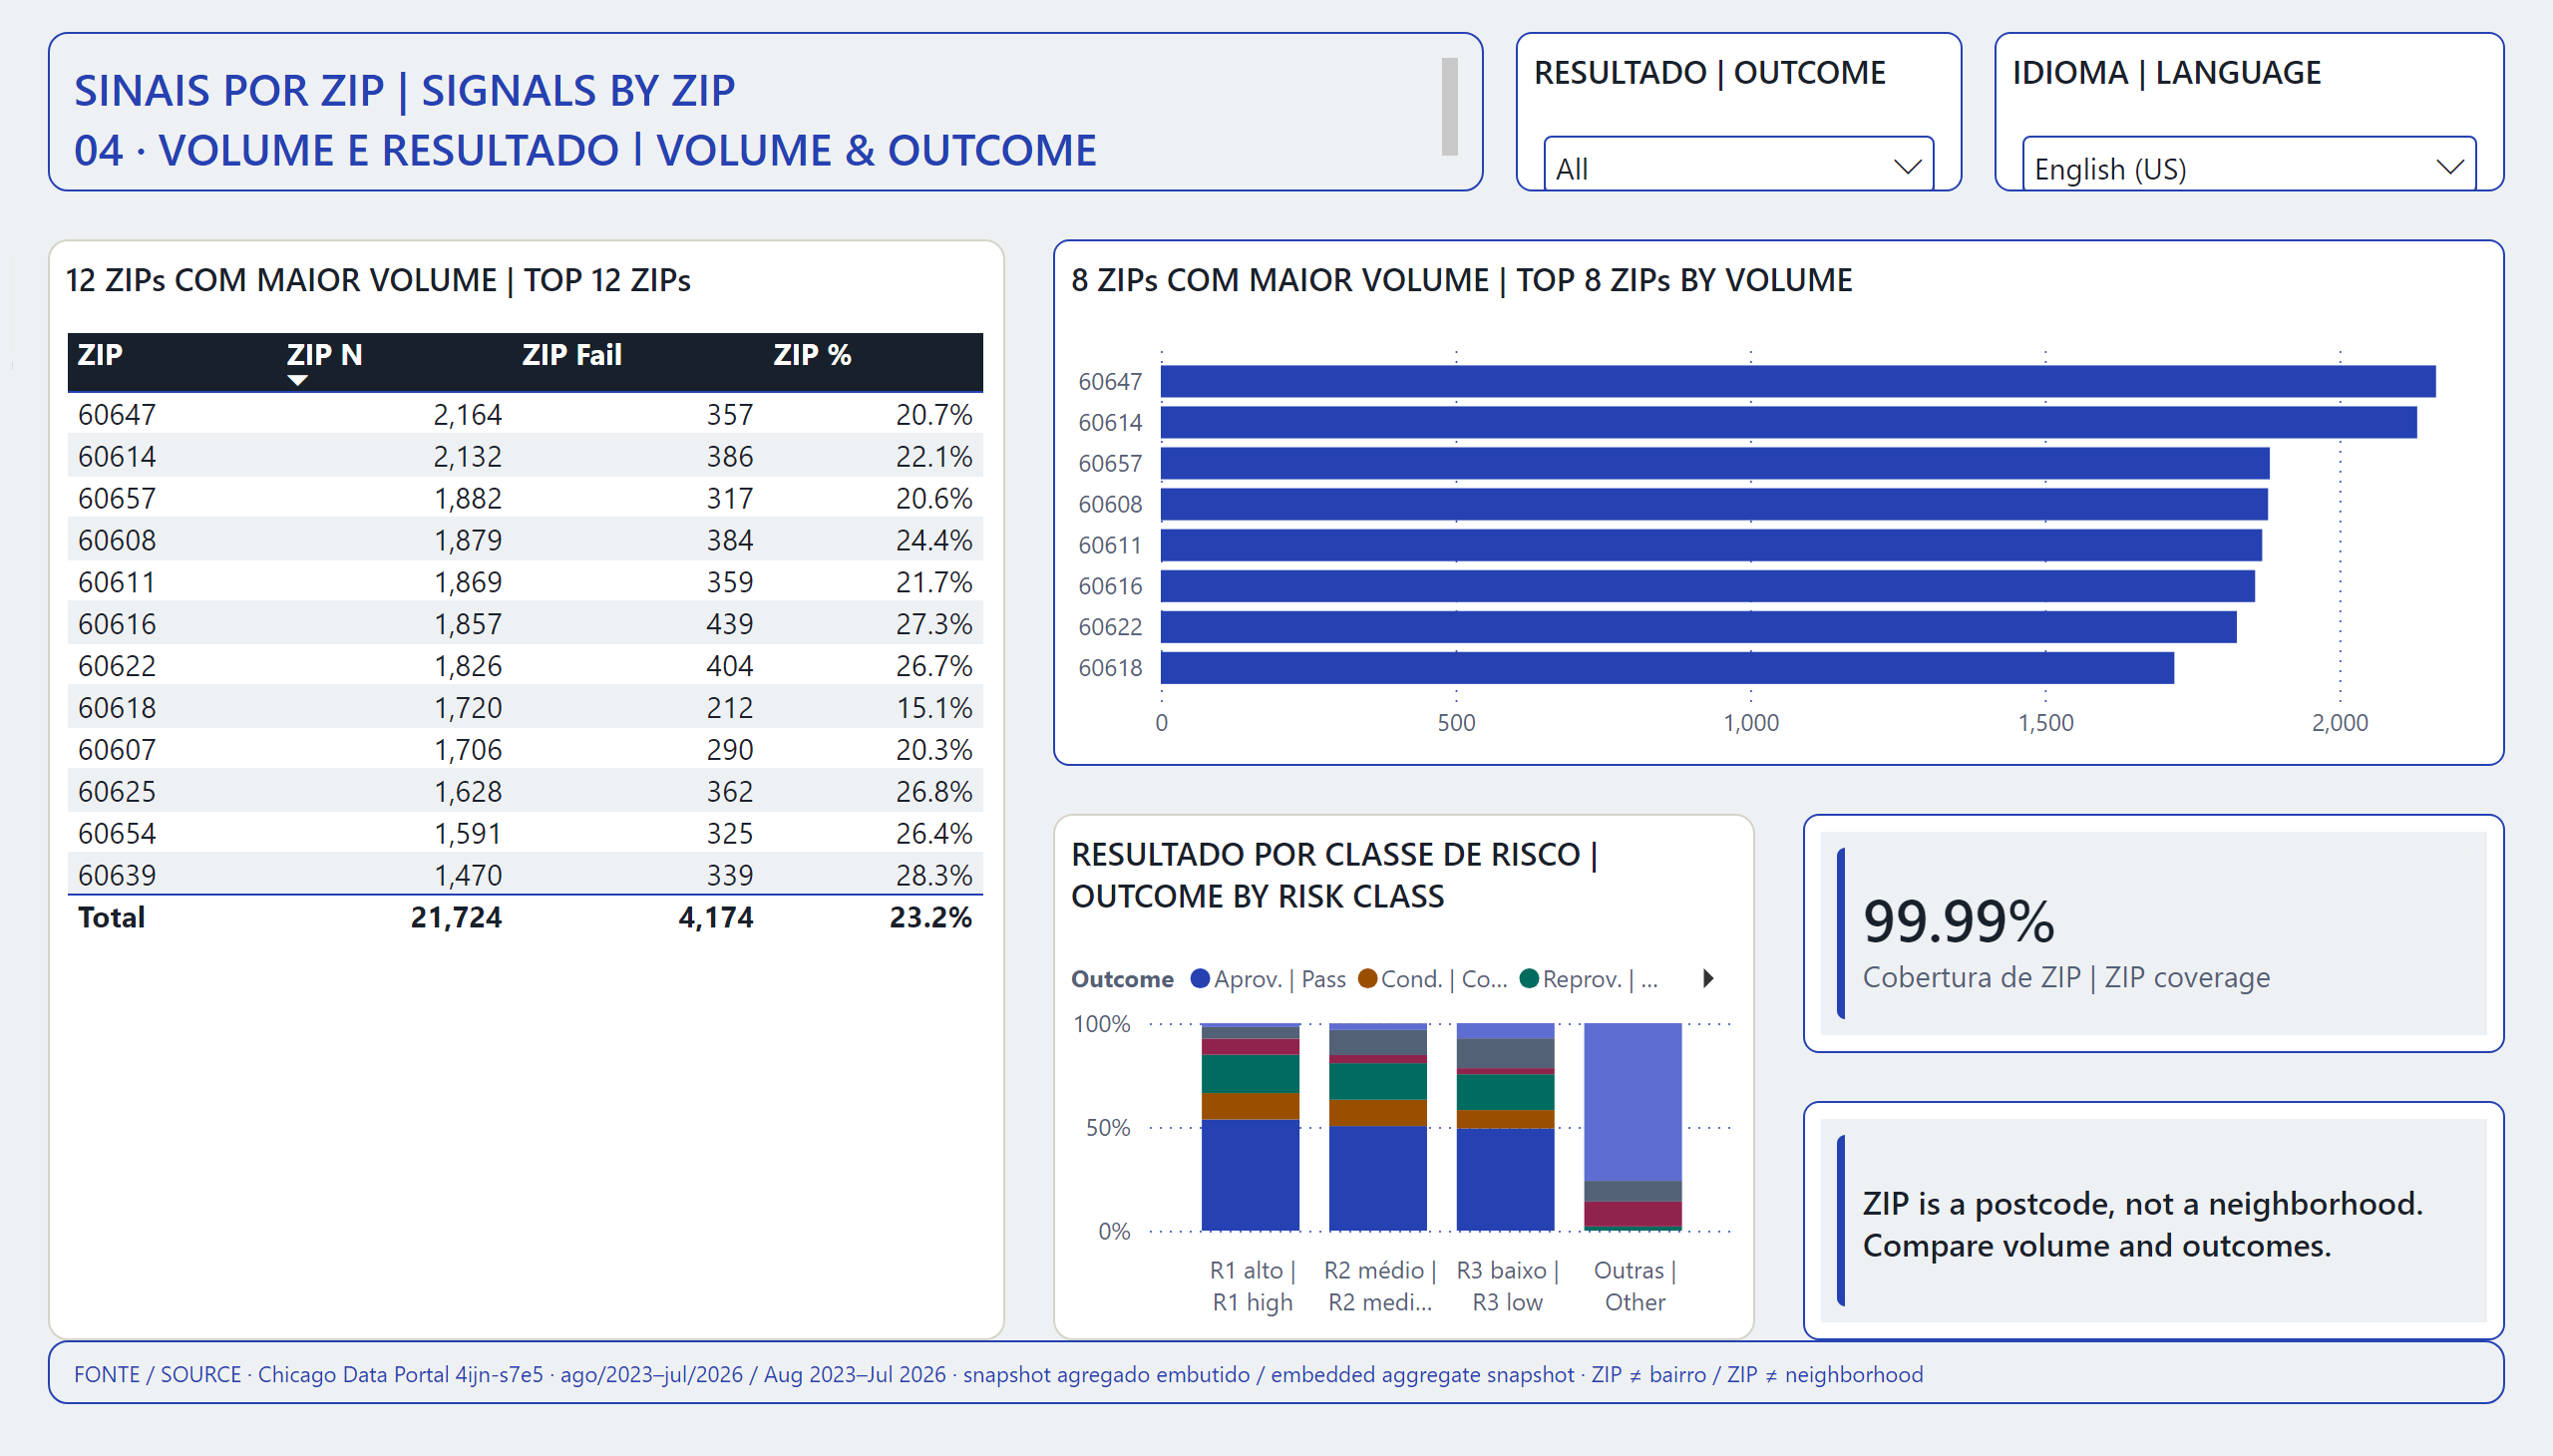Select ZIP 60618 in the table
Viewport: 2553px width, 1456px height.
(x=117, y=708)
